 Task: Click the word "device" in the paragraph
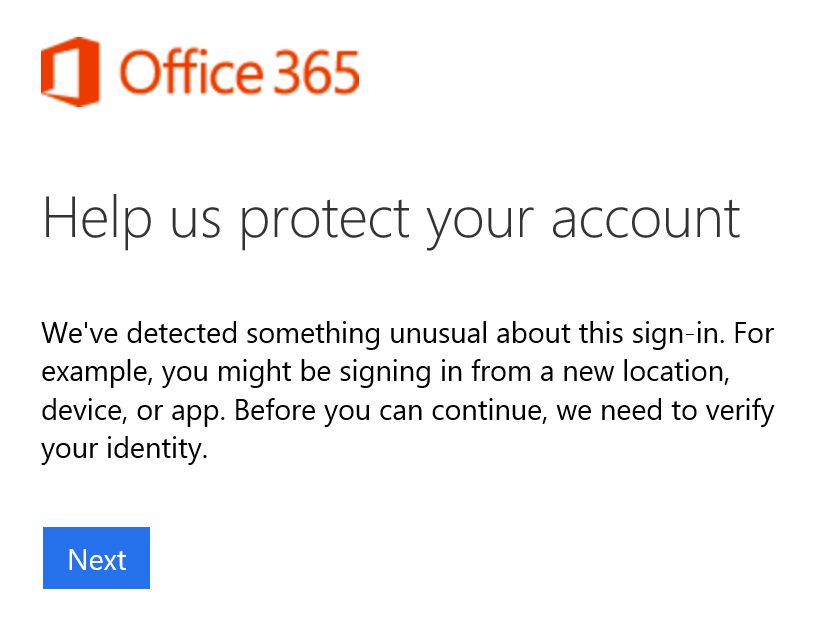[x=76, y=410]
